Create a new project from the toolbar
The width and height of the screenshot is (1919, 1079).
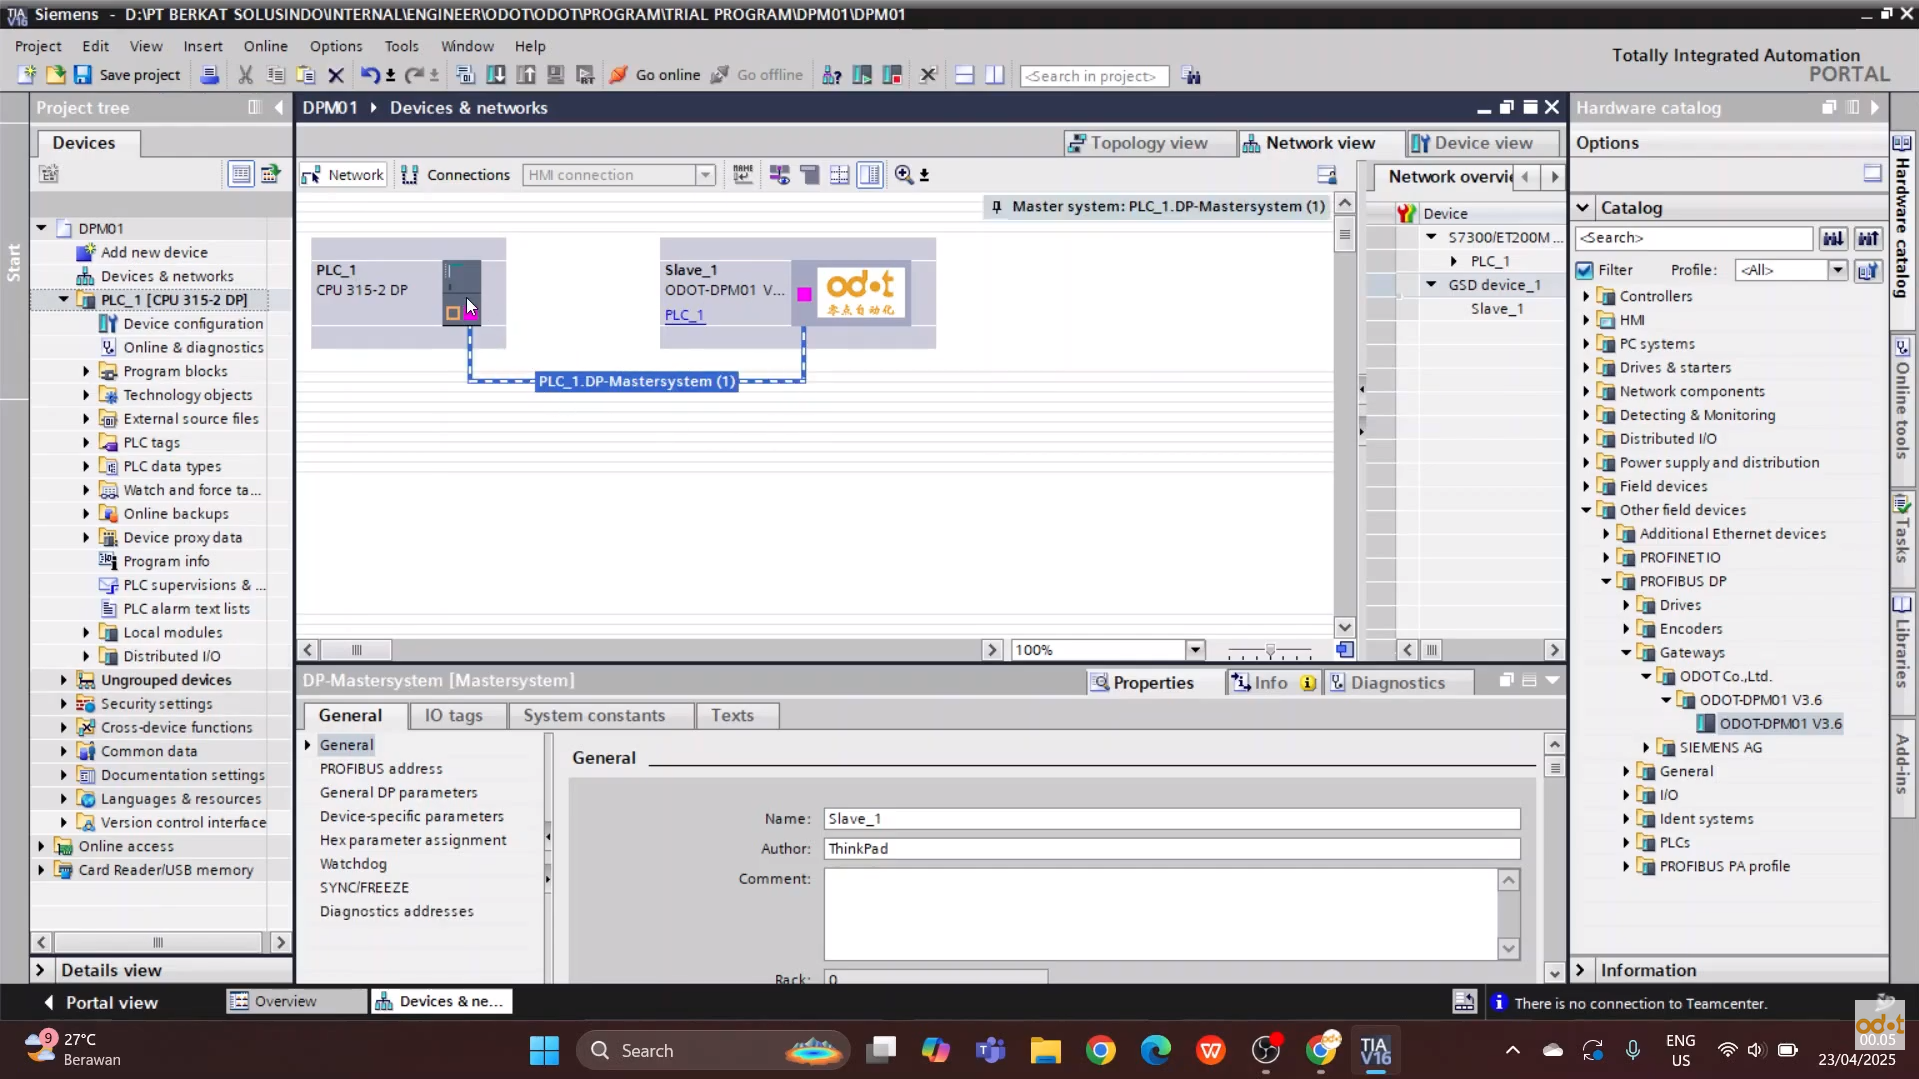(x=27, y=75)
